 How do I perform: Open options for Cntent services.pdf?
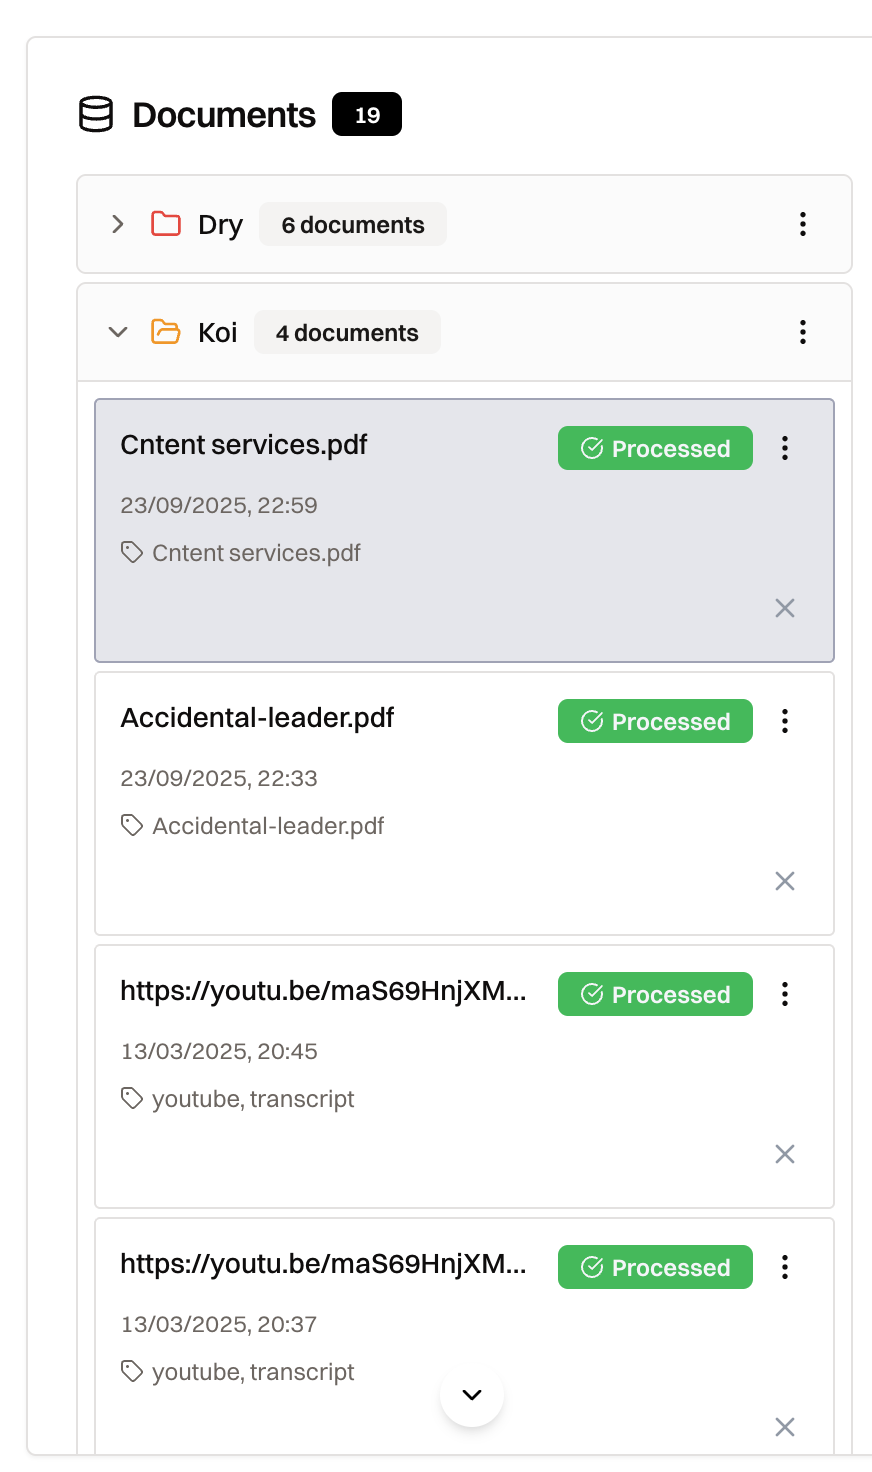pyautogui.click(x=785, y=448)
